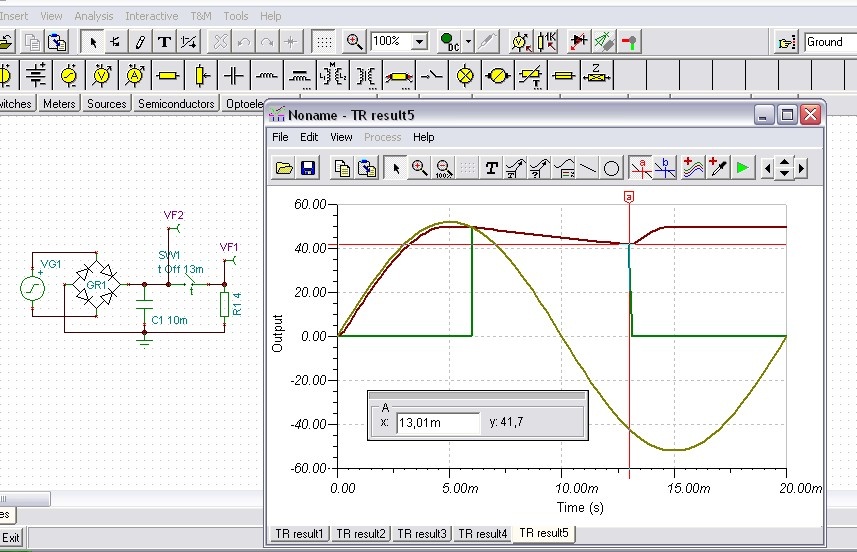This screenshot has height=552, width=857.
Task: Select the circle drawing tool
Action: (x=612, y=168)
